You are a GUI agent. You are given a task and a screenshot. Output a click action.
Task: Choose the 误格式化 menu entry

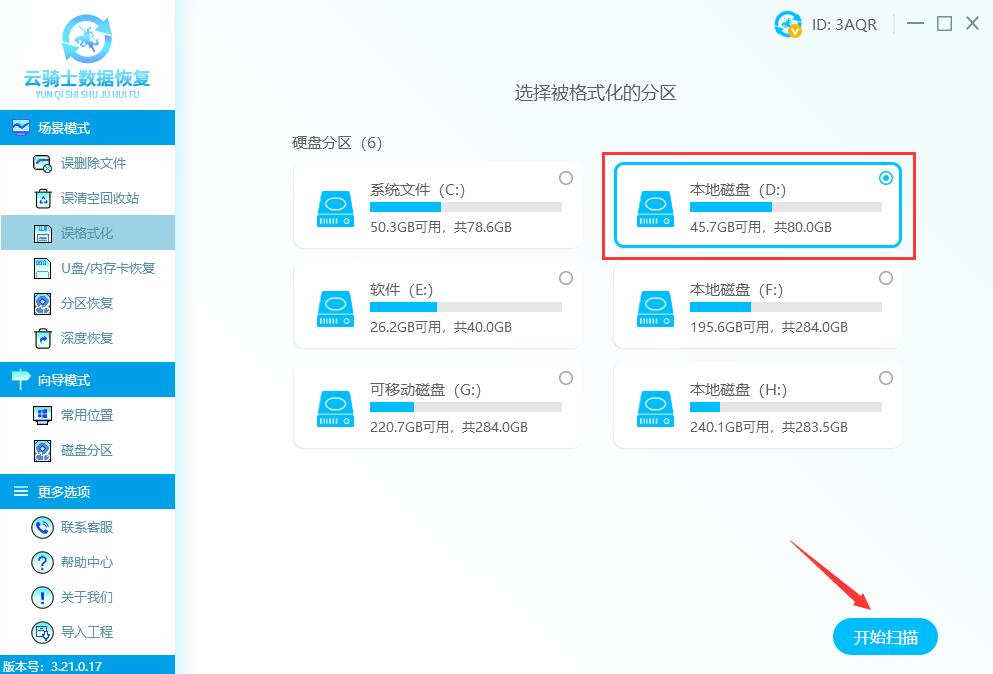(87, 233)
